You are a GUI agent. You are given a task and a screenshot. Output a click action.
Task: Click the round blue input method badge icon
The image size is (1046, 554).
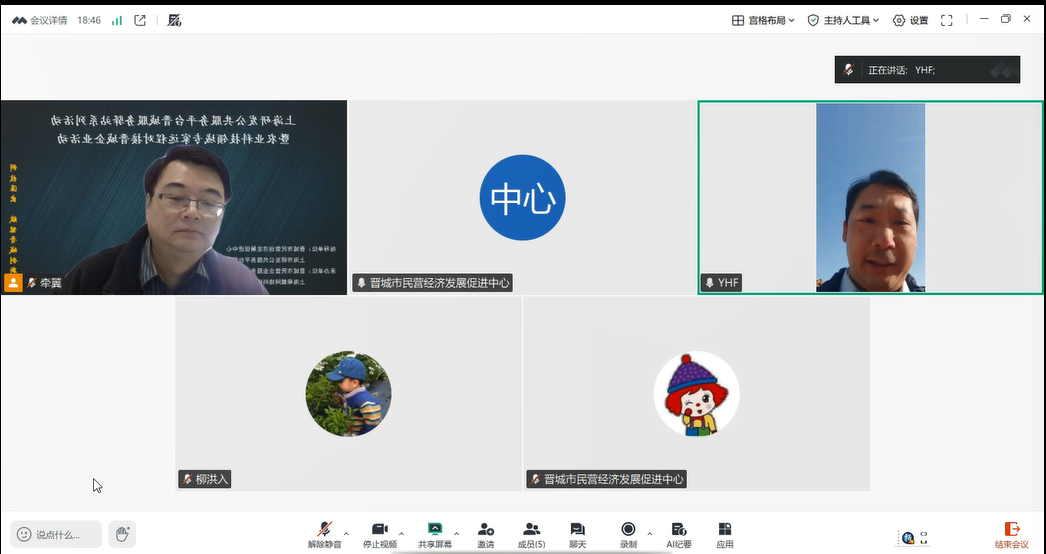point(908,537)
